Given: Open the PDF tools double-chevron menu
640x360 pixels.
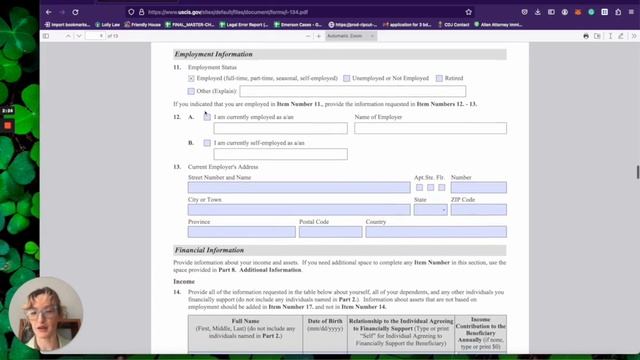Looking at the screenshot, I should click(633, 36).
